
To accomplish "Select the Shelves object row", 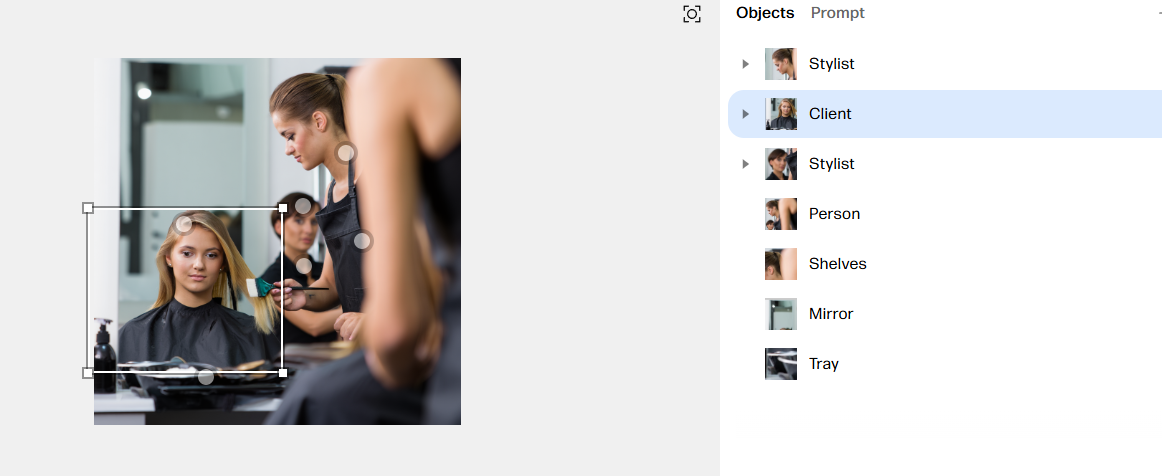I will (945, 264).
